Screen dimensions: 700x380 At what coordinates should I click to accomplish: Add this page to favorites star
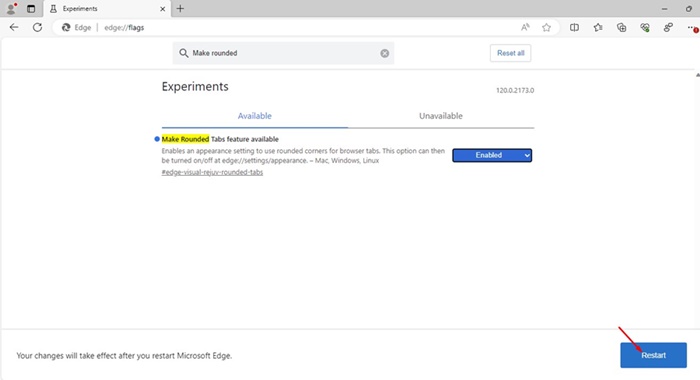coord(546,28)
